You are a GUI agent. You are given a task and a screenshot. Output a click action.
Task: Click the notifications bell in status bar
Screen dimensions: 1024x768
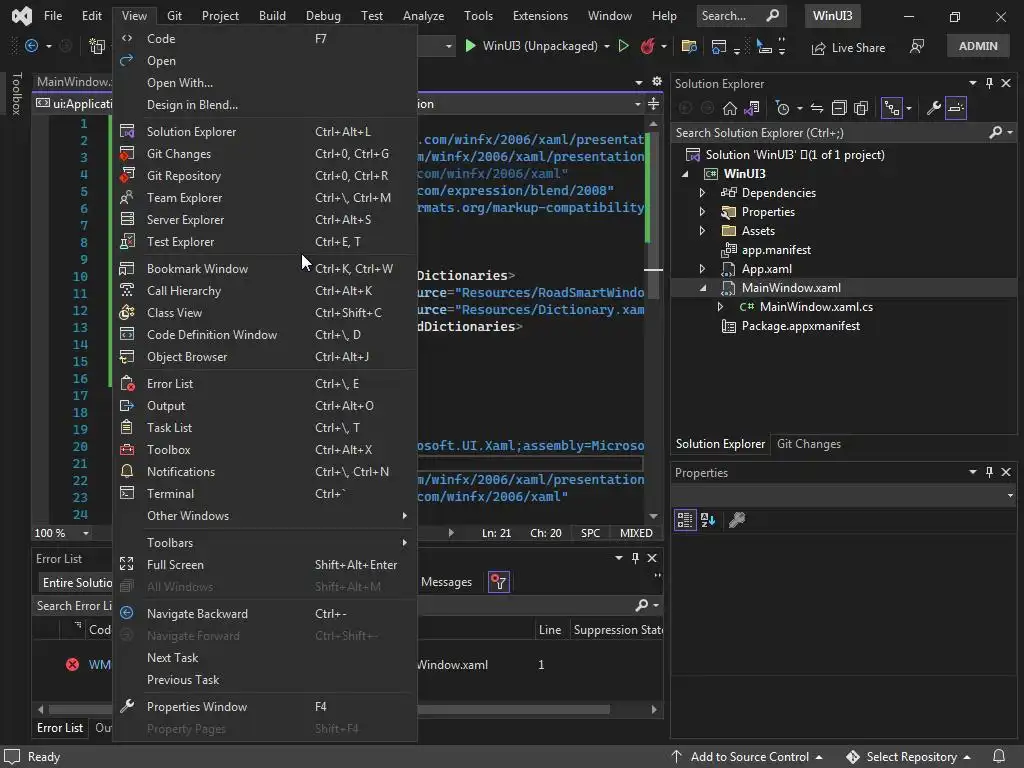[999, 756]
